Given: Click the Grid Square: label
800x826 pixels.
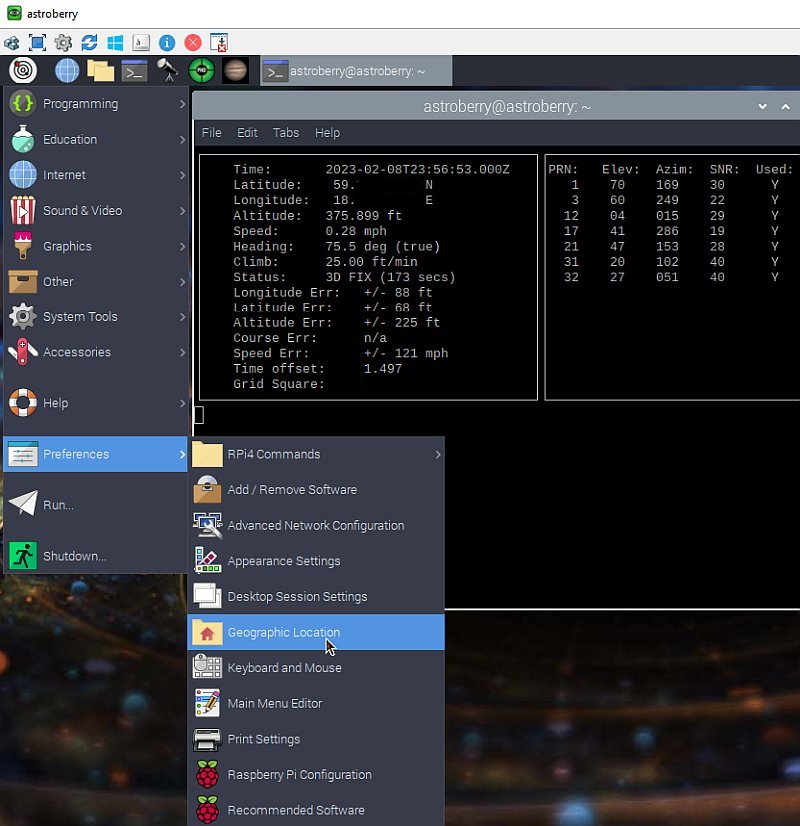Looking at the screenshot, I should (x=279, y=384).
